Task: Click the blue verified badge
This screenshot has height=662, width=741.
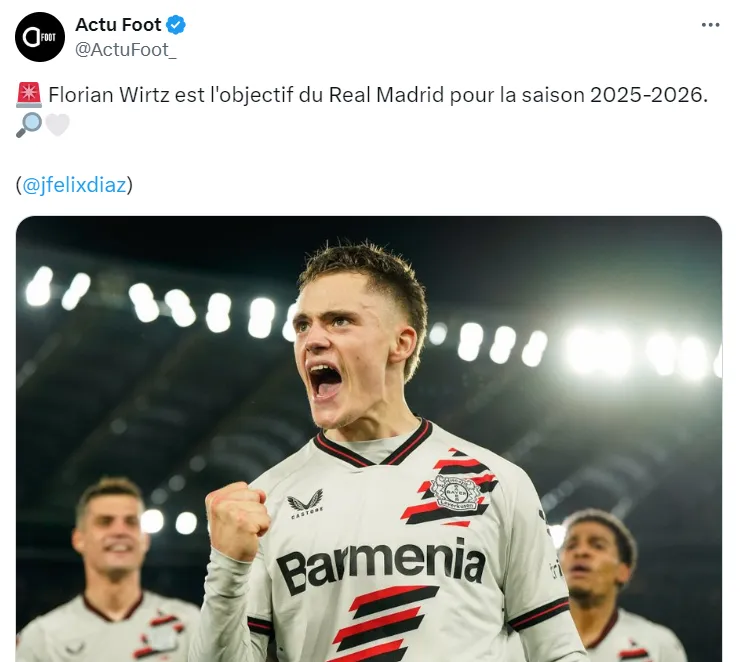Action: (x=176, y=25)
